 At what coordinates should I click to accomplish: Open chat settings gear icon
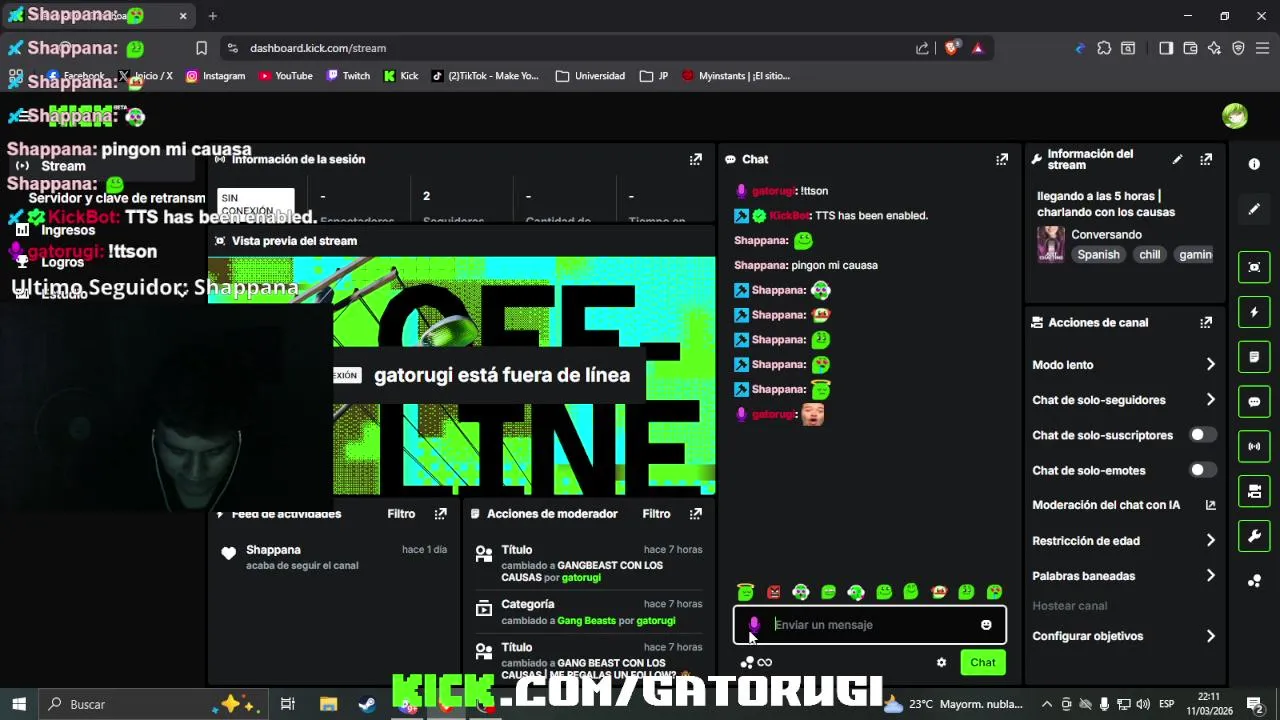pyautogui.click(x=941, y=662)
